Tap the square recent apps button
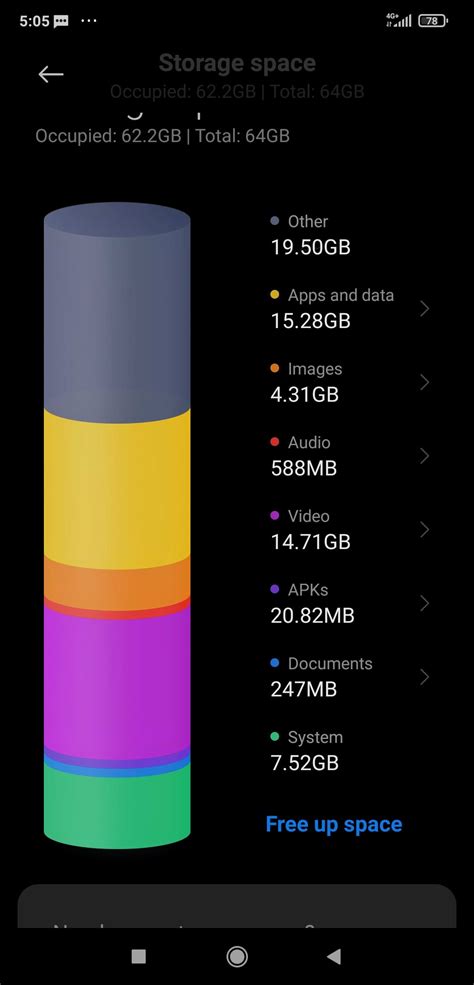The width and height of the screenshot is (474, 985). tap(139, 956)
